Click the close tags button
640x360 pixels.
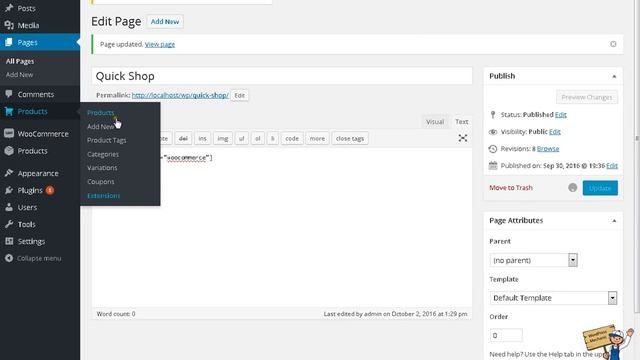[350, 139]
